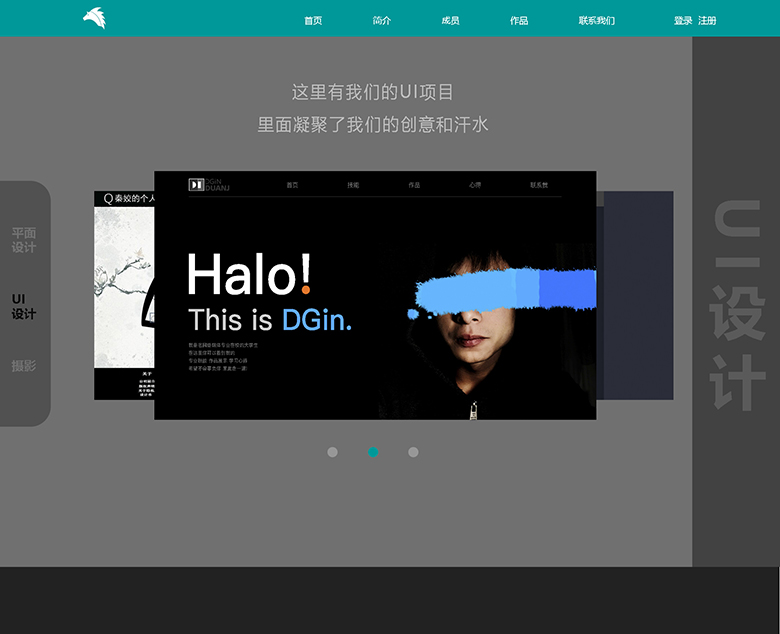Viewport: 780px width, 634px height.
Task: Go to 简介 in top navigation
Action: click(381, 20)
